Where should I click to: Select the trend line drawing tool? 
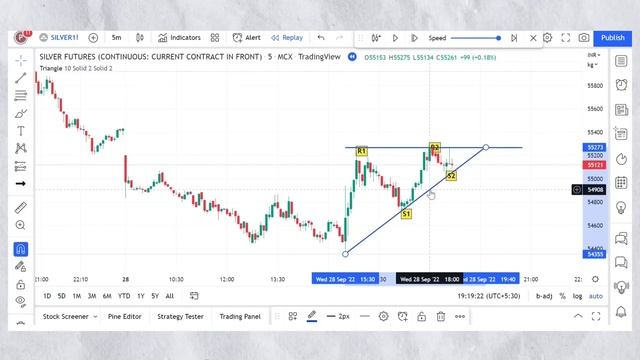(21, 78)
